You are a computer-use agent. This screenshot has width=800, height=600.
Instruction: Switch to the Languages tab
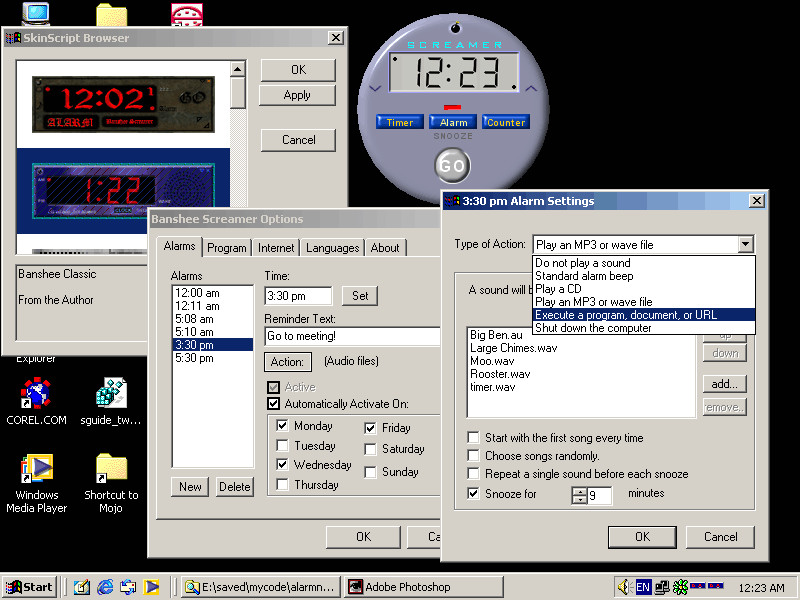coord(332,248)
